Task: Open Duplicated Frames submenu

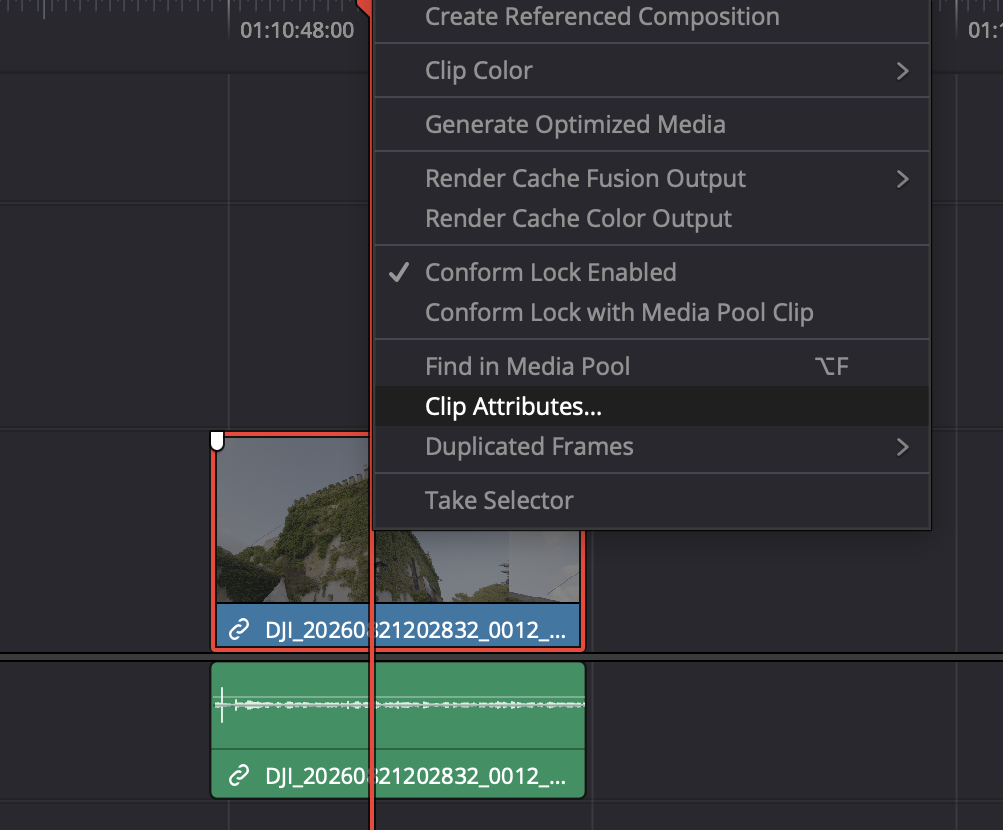Action: click(651, 446)
